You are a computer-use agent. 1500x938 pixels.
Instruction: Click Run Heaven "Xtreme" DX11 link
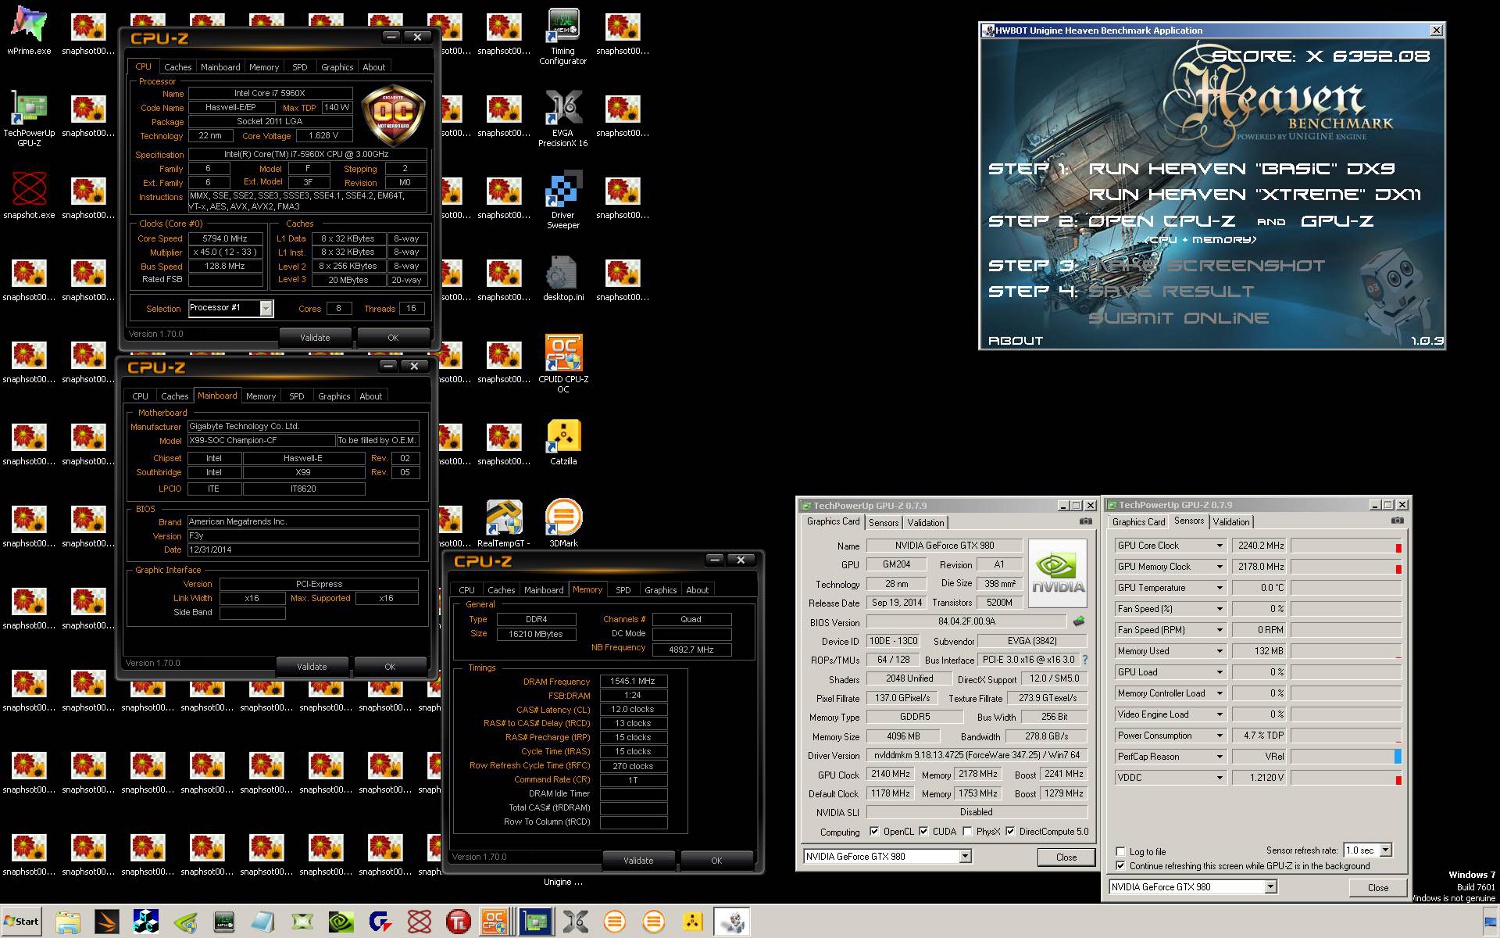(1254, 194)
